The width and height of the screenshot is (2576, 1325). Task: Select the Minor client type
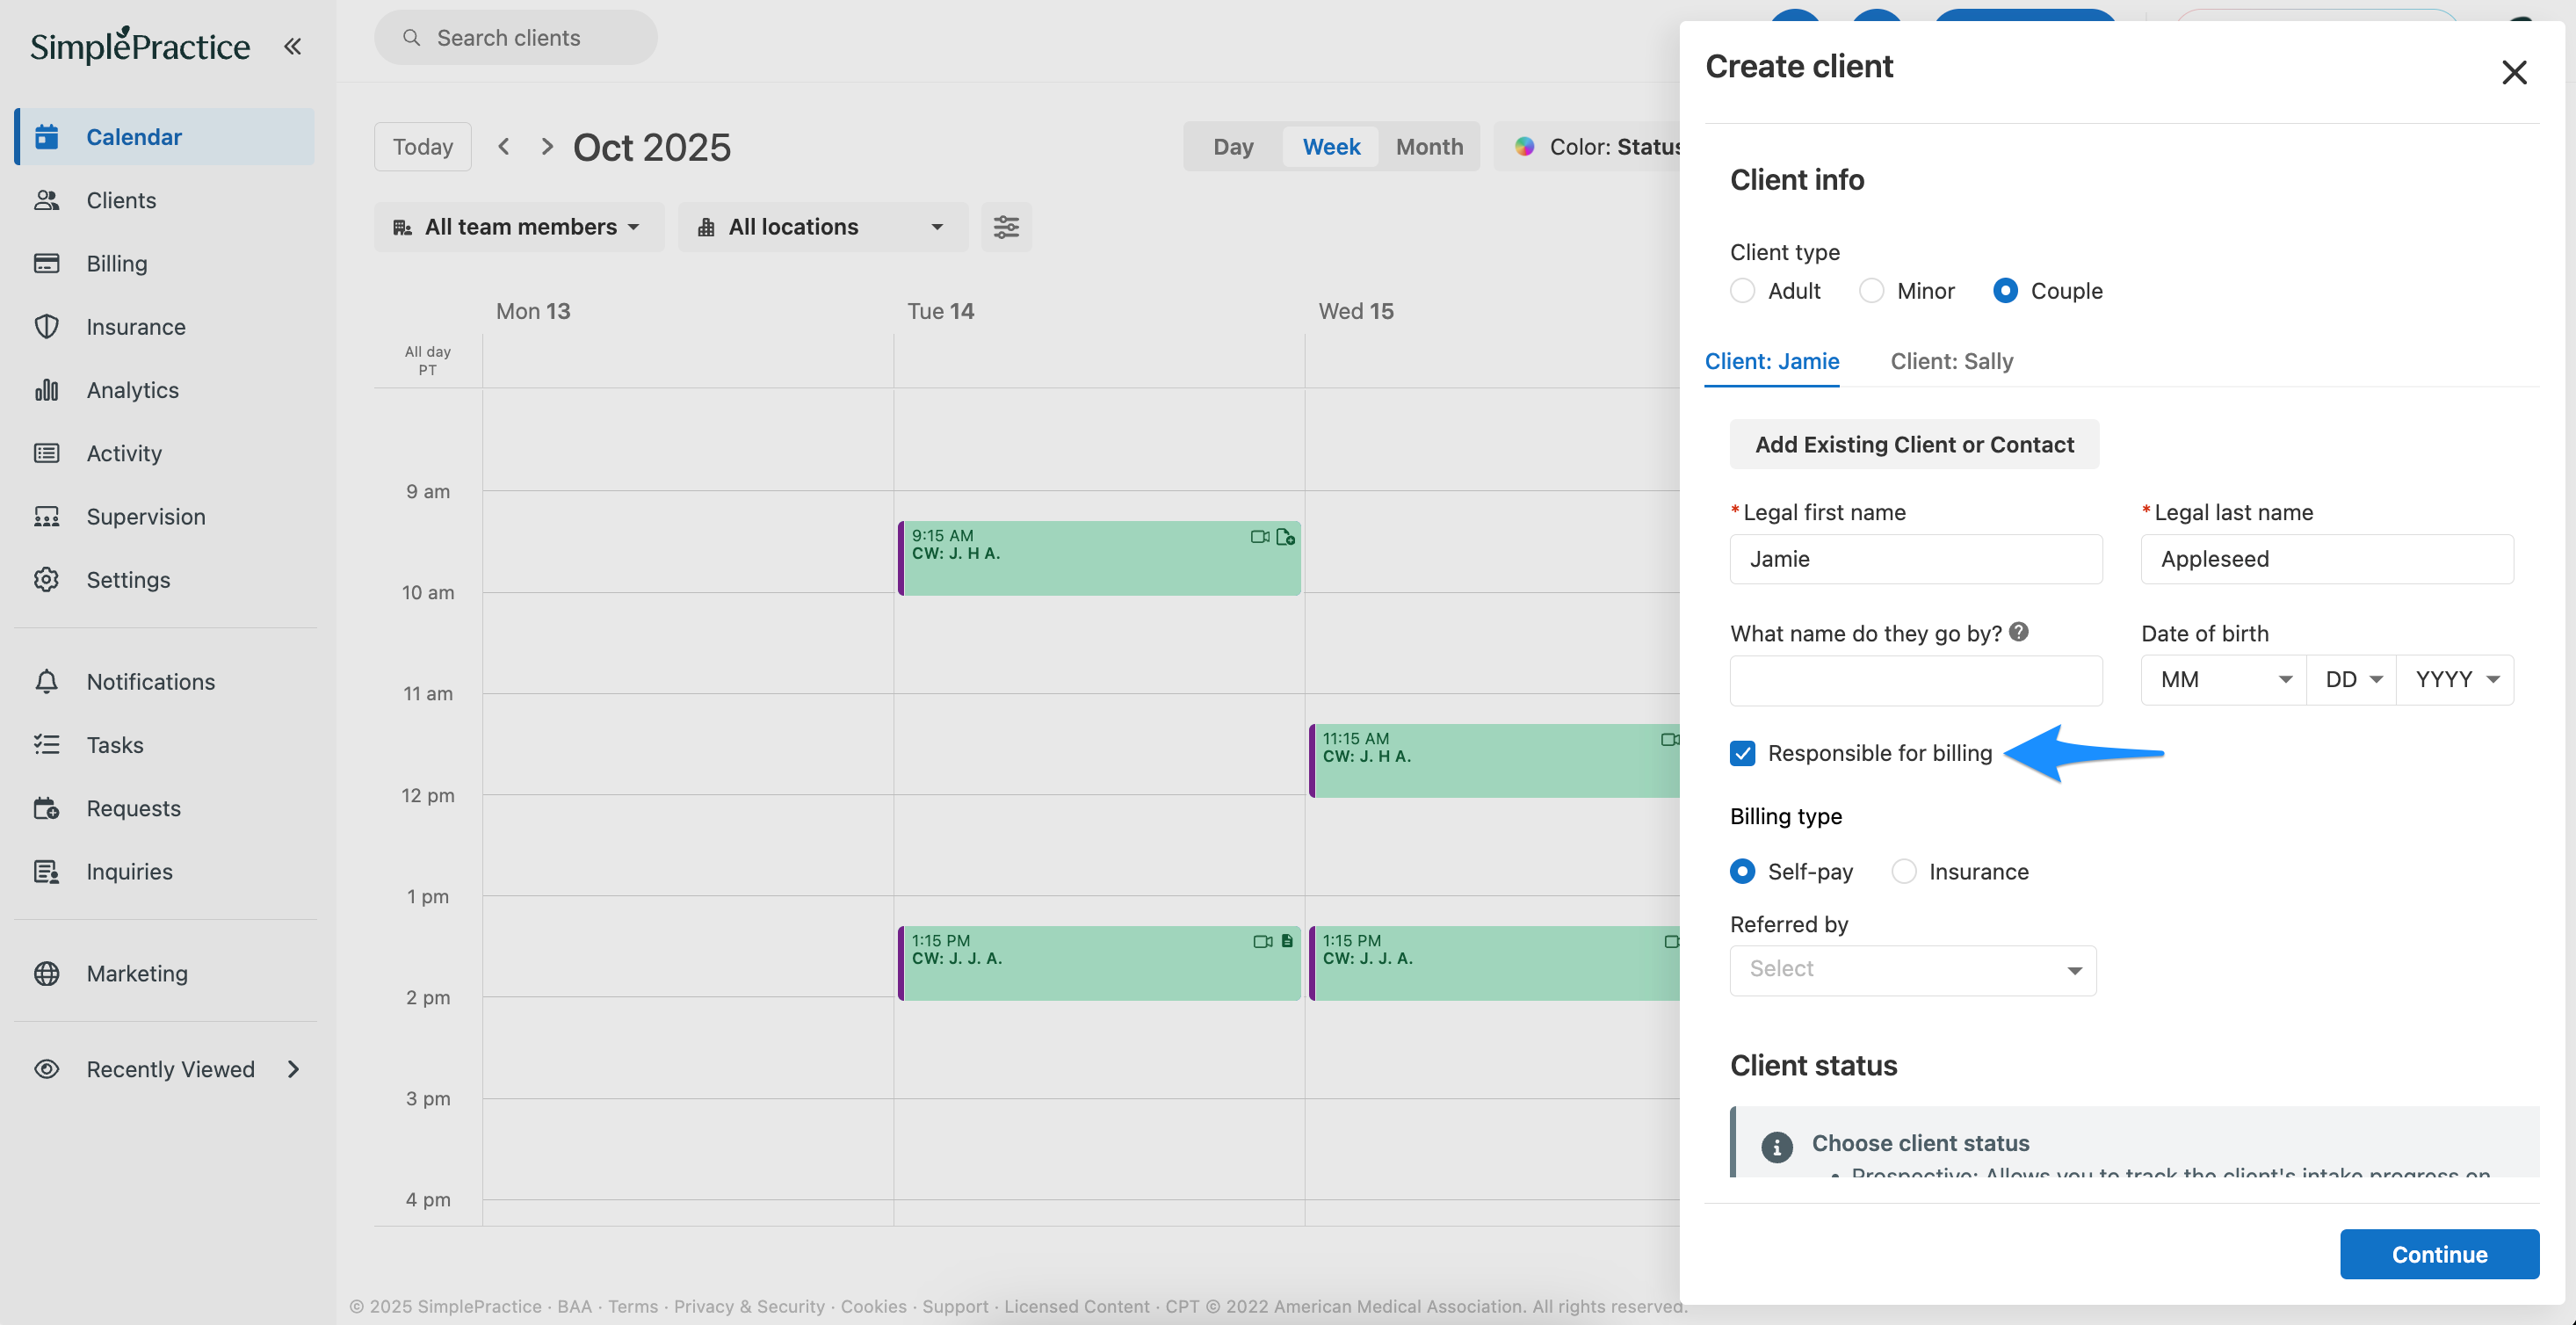[x=1871, y=291]
